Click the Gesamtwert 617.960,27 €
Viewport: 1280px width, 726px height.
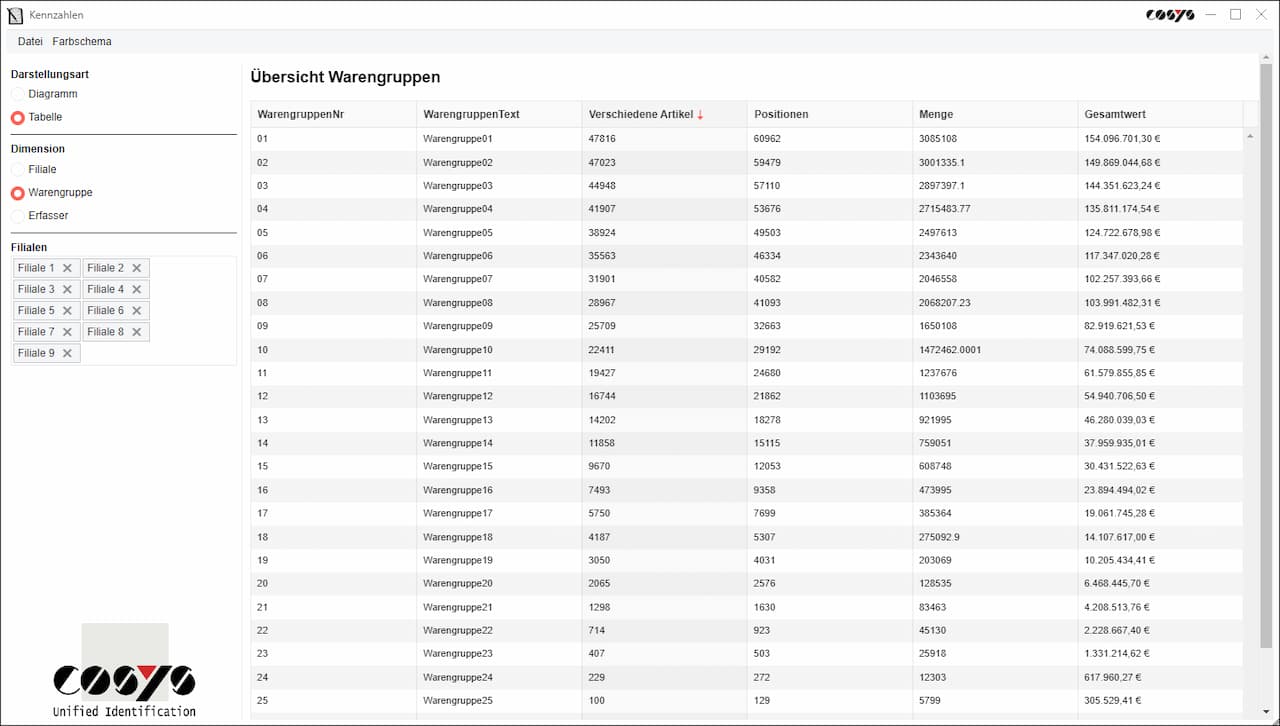tap(1113, 677)
